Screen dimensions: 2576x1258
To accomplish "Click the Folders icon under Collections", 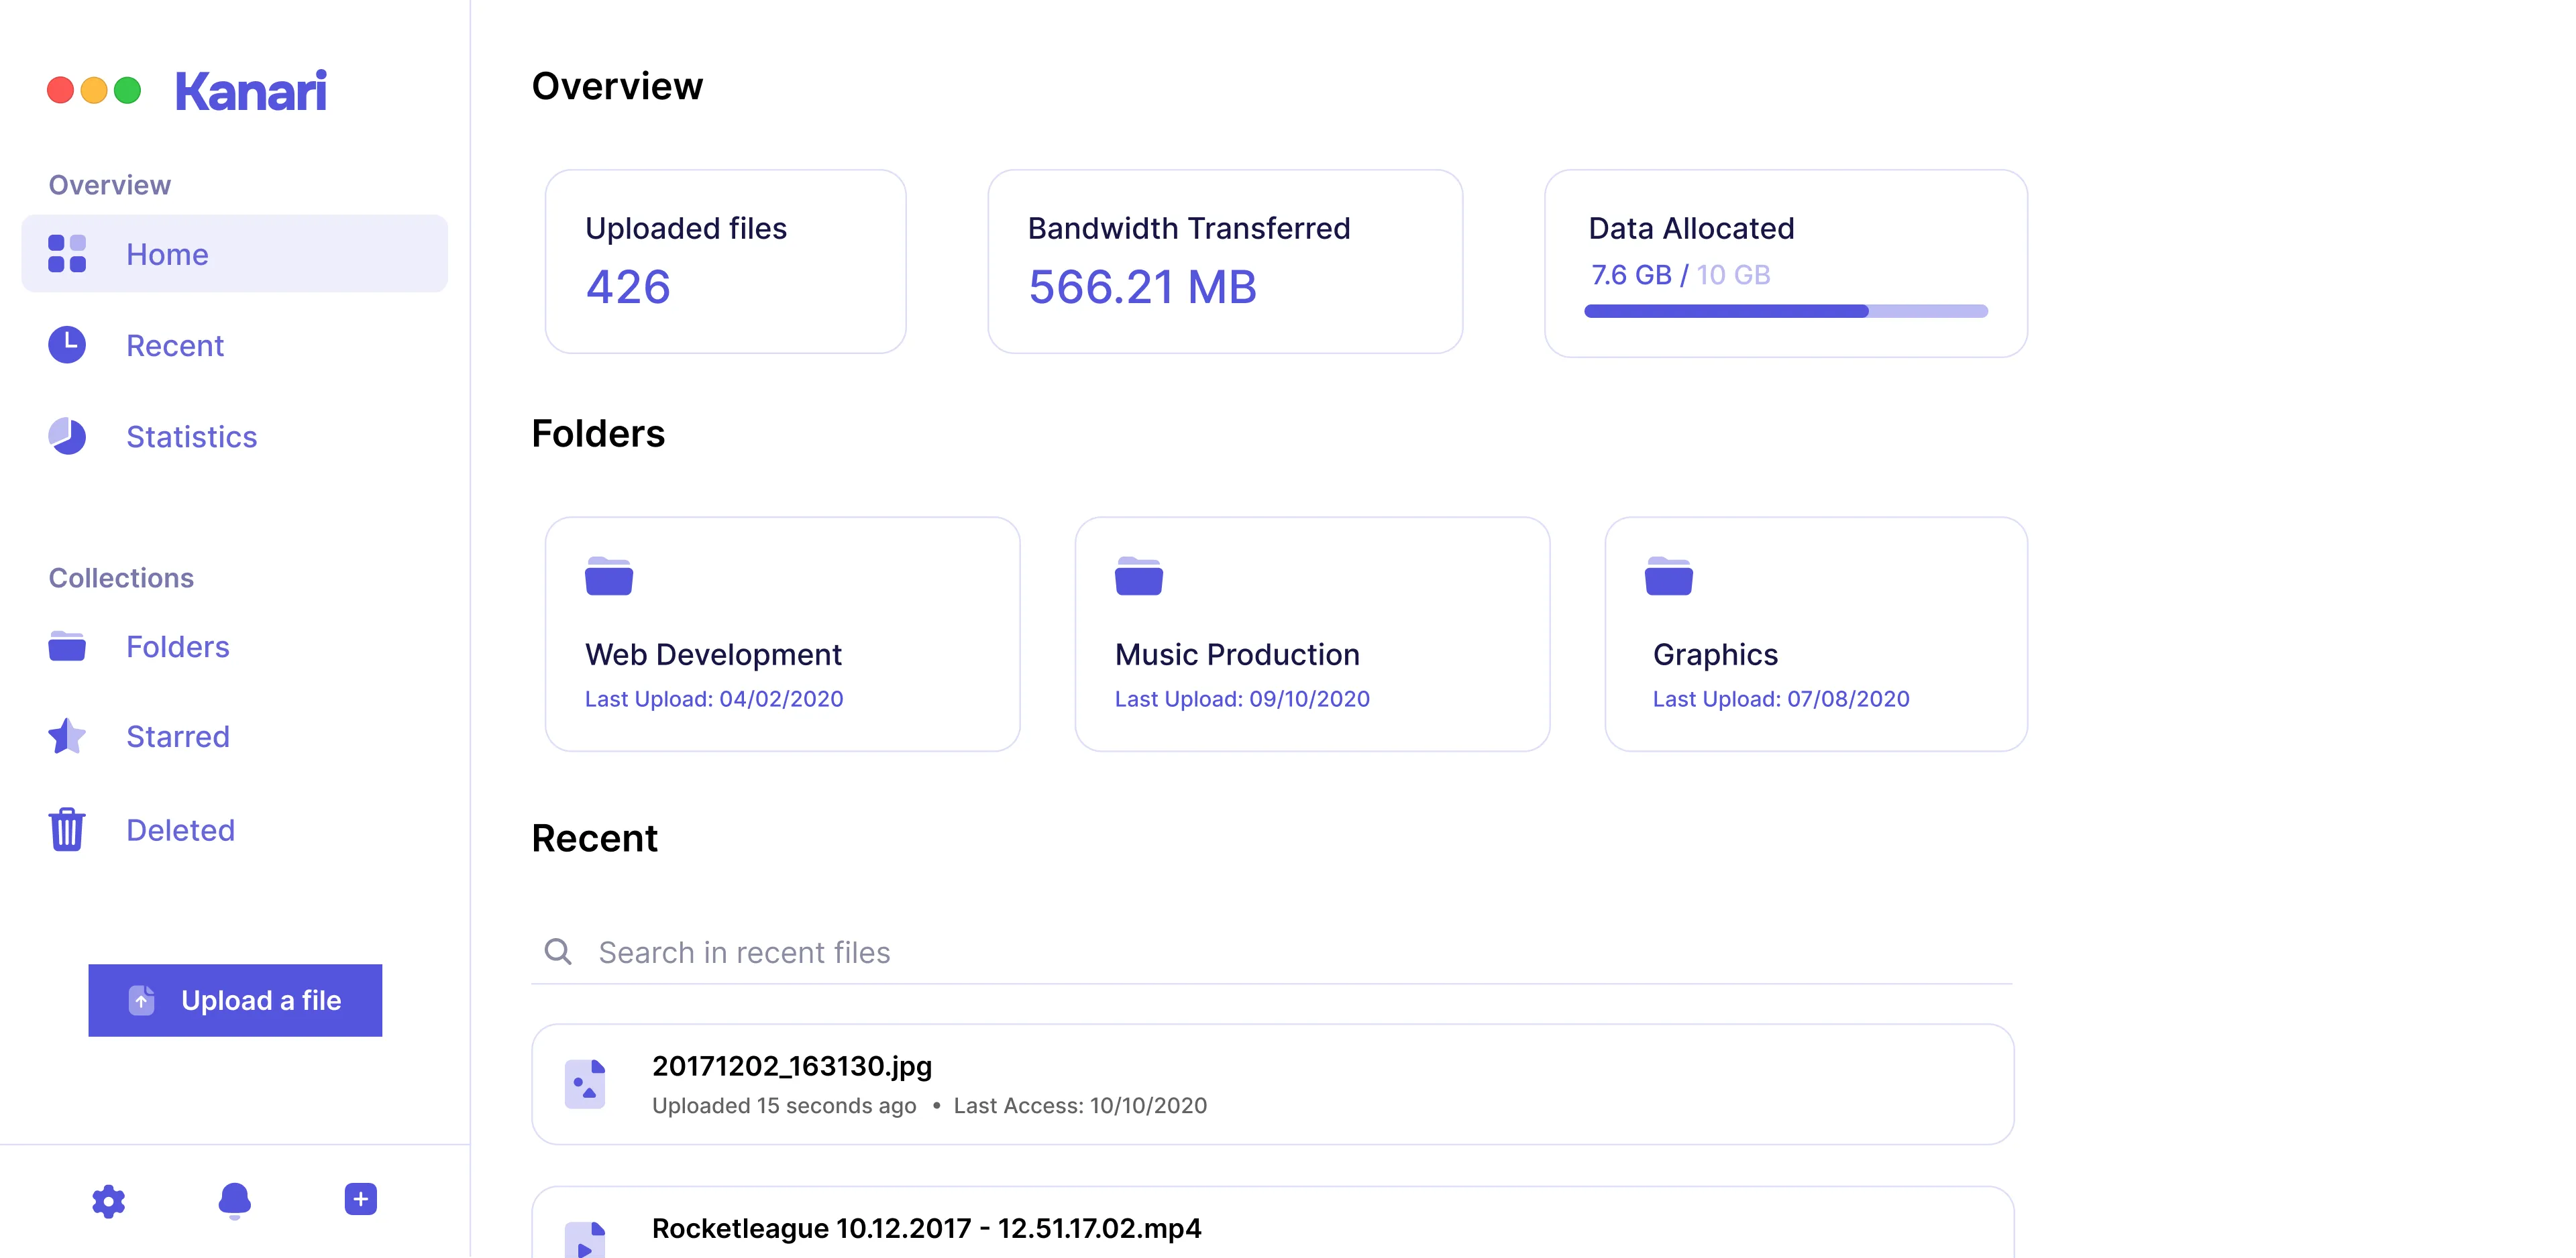I will tap(67, 647).
